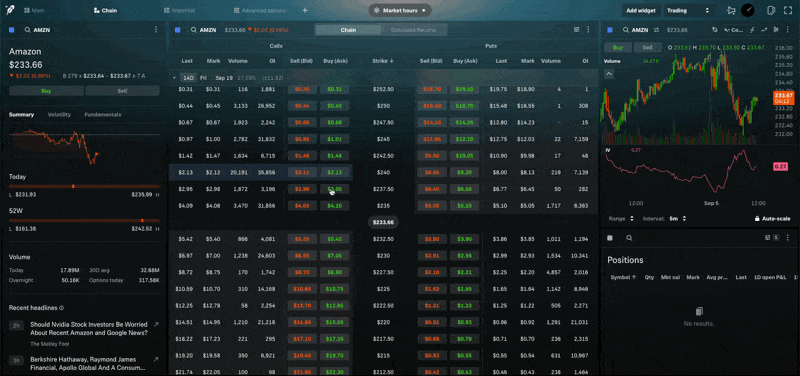The height and width of the screenshot is (376, 800).
Task: Open the Market hours selector
Action: [399, 10]
